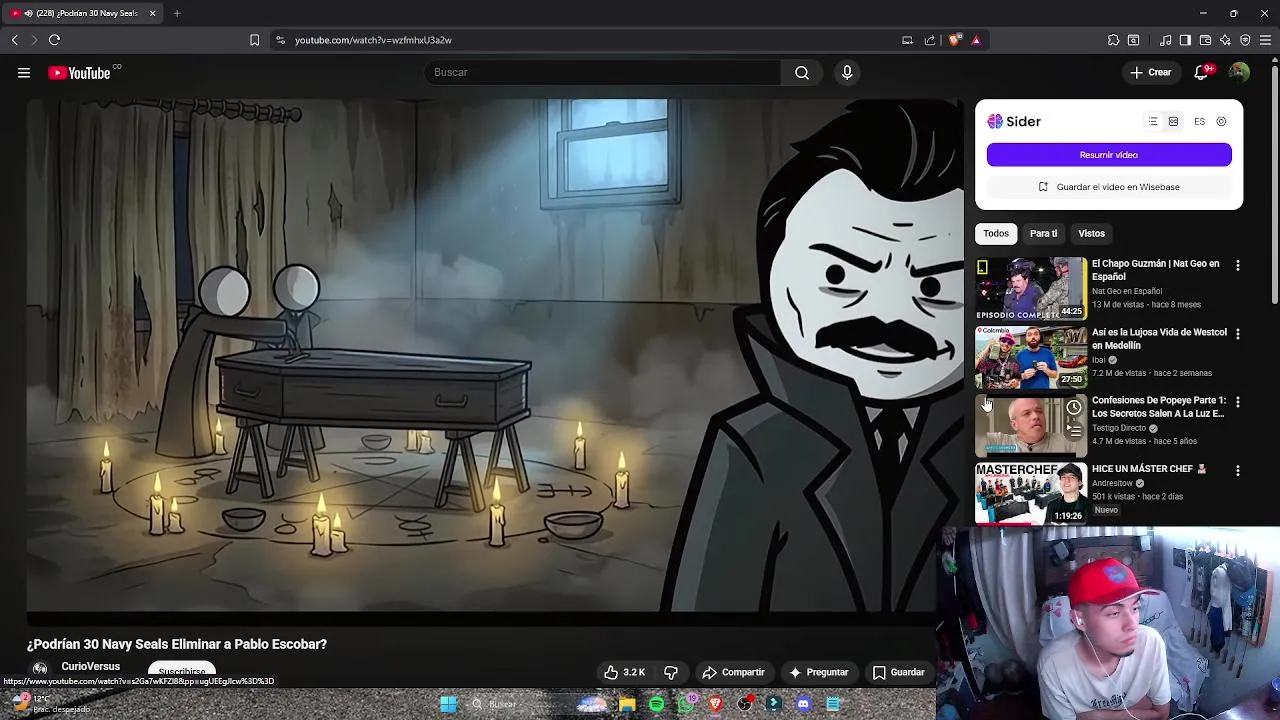Screen dimensions: 1280x720
Task: Open Brave Shields lion icon
Action: click(954, 40)
